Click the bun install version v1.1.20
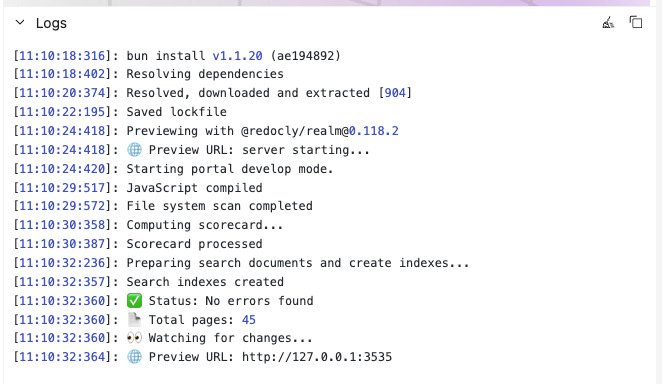This screenshot has height=384, width=662. point(237,56)
